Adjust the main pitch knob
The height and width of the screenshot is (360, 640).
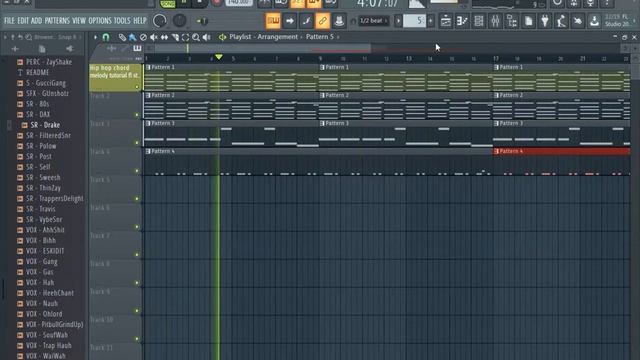179,20
